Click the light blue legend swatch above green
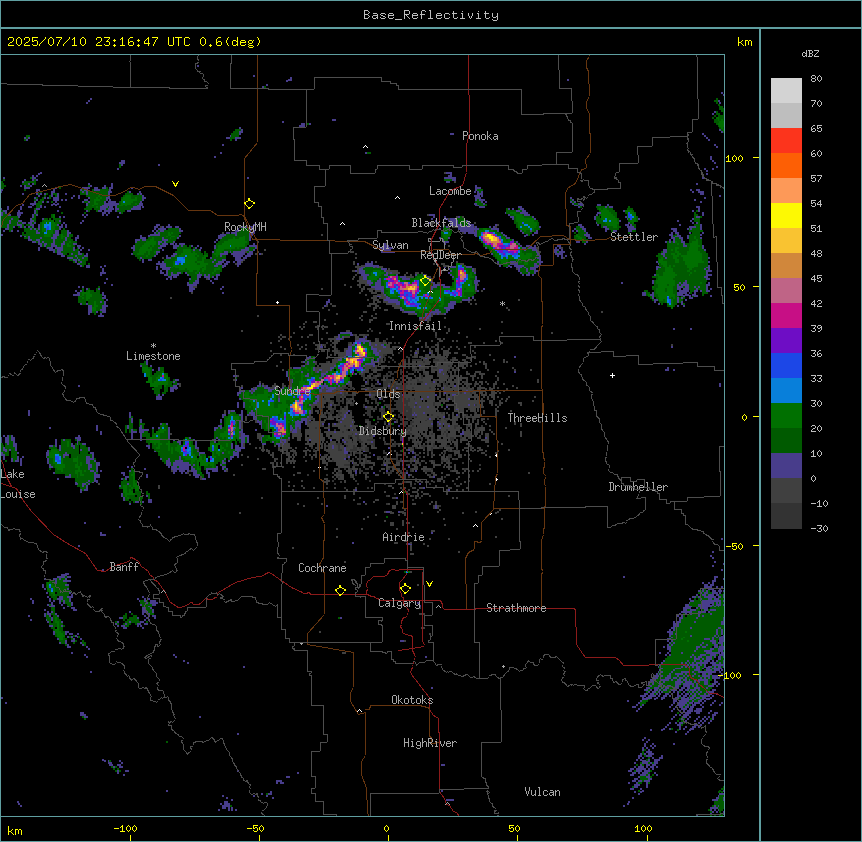The width and height of the screenshot is (862, 842). point(786,391)
